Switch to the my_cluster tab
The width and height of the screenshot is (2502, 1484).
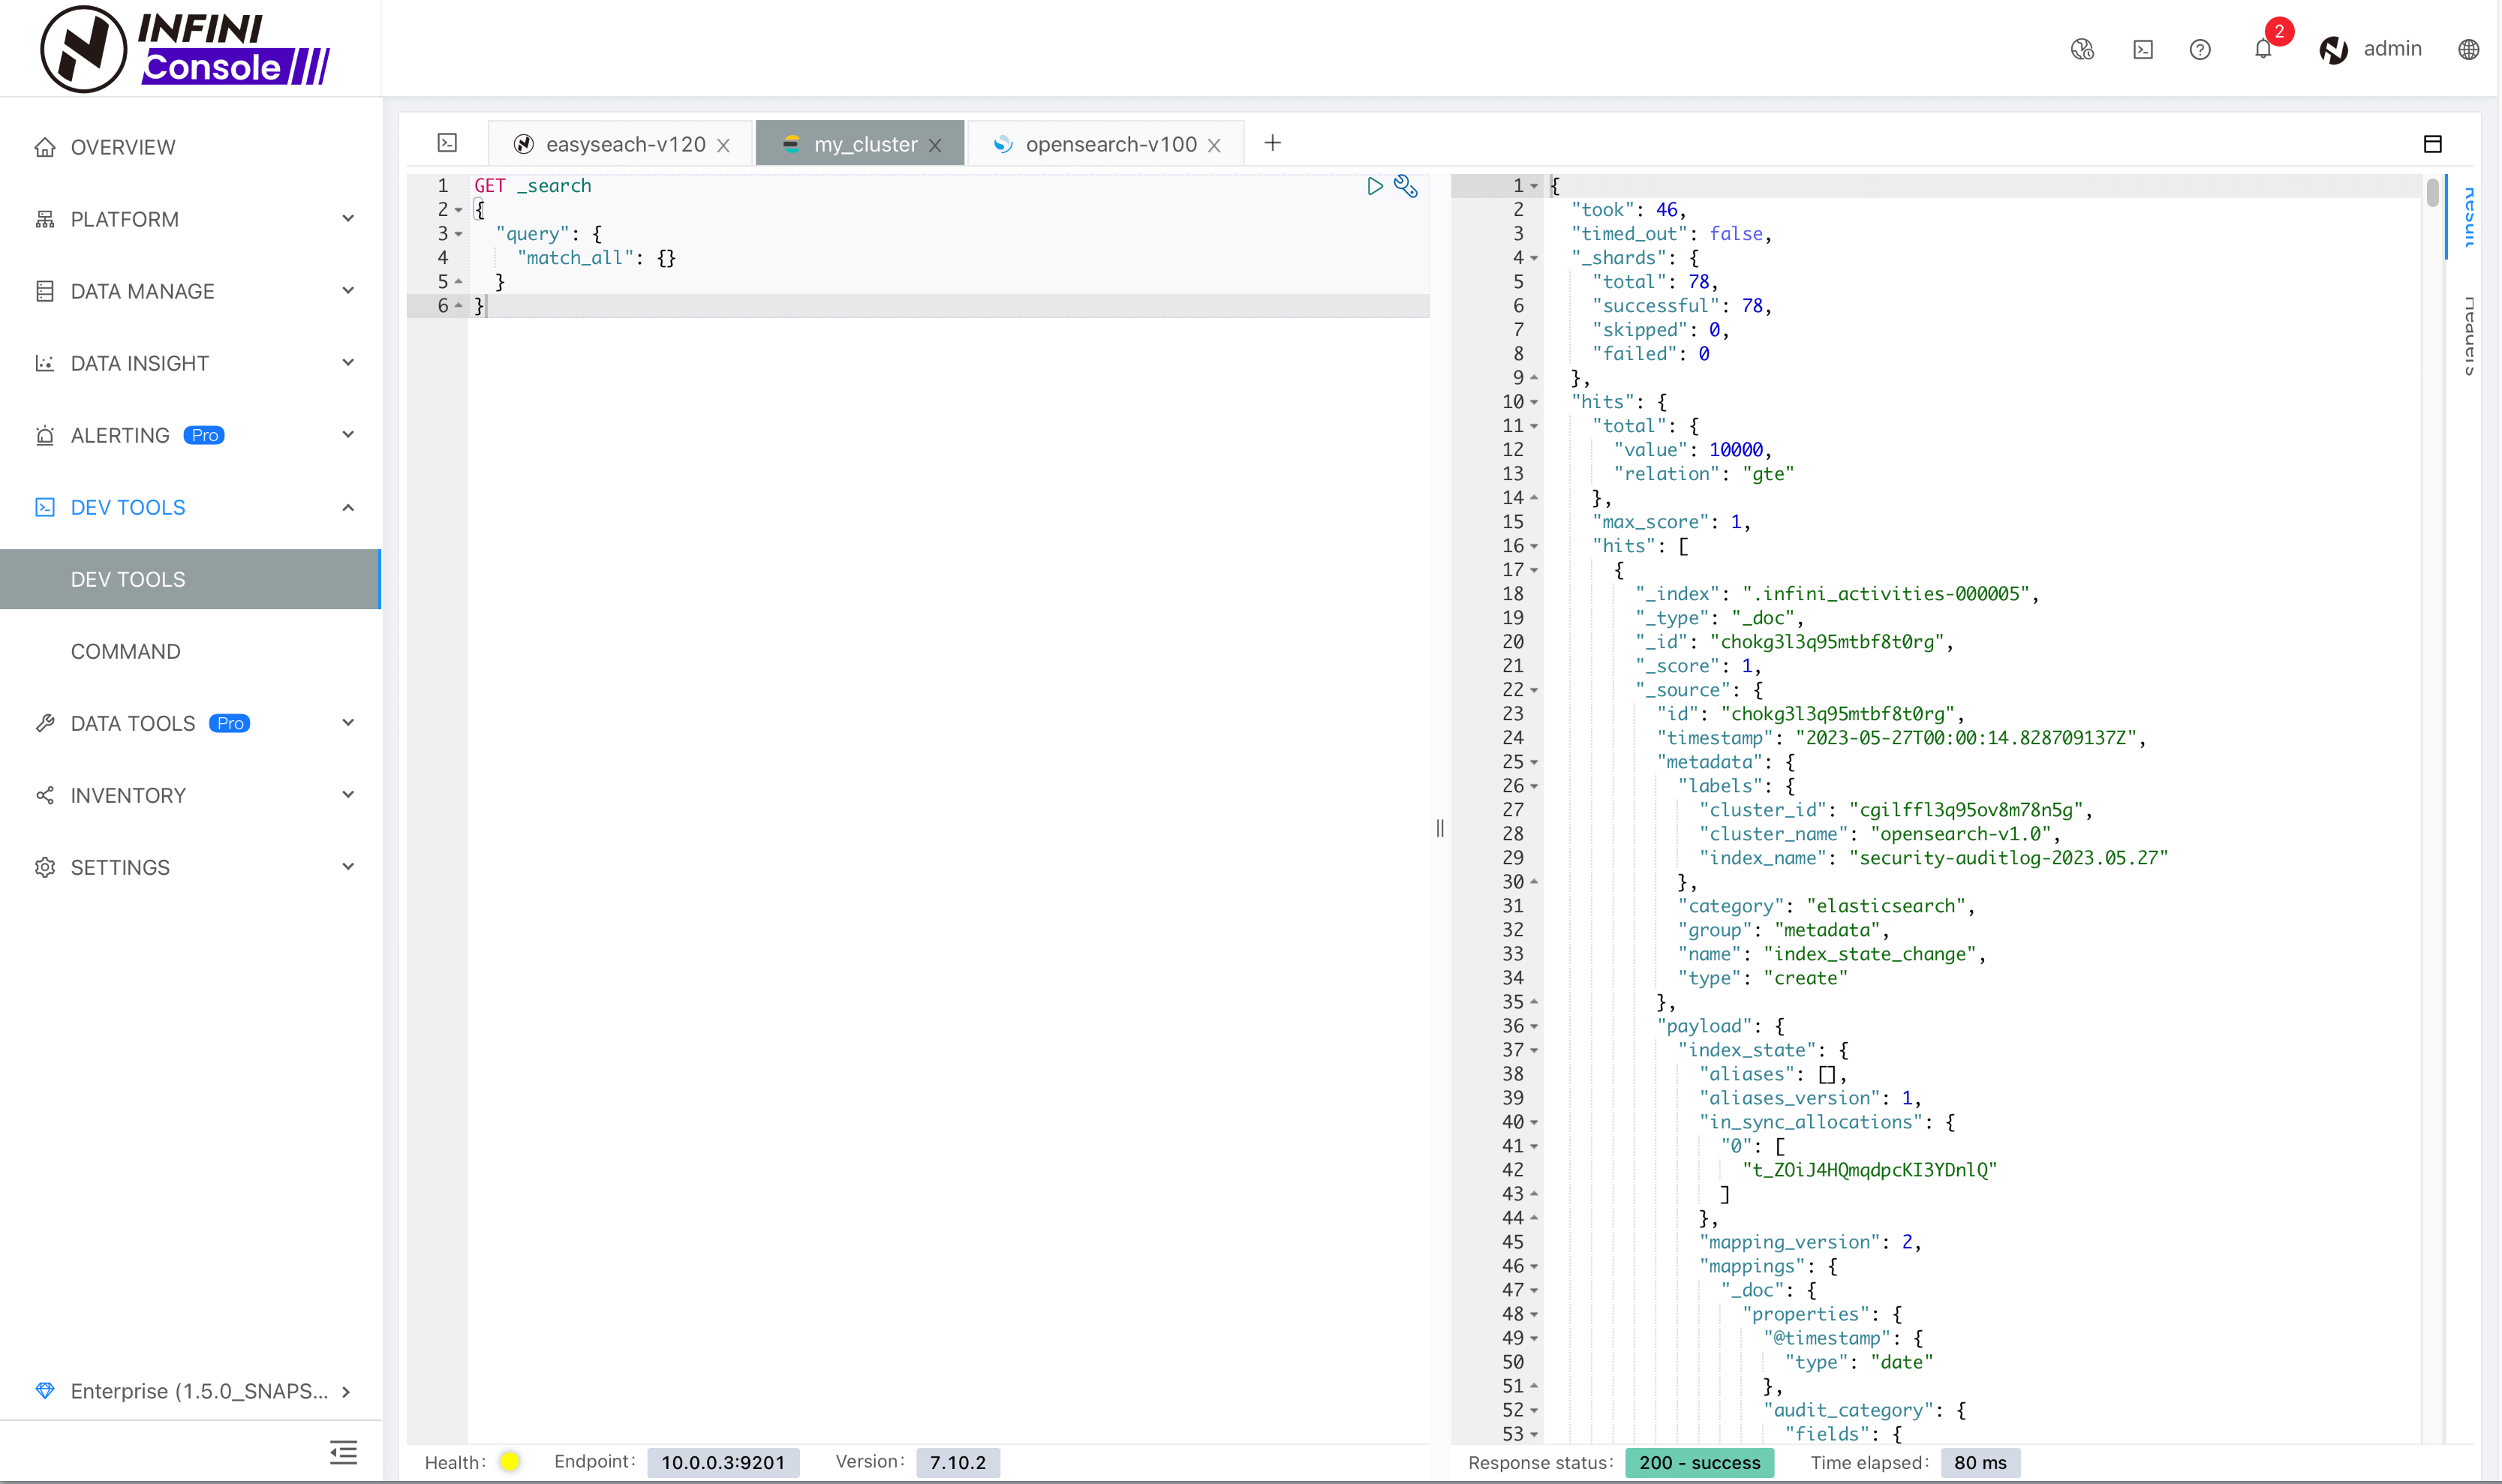pyautogui.click(x=860, y=144)
